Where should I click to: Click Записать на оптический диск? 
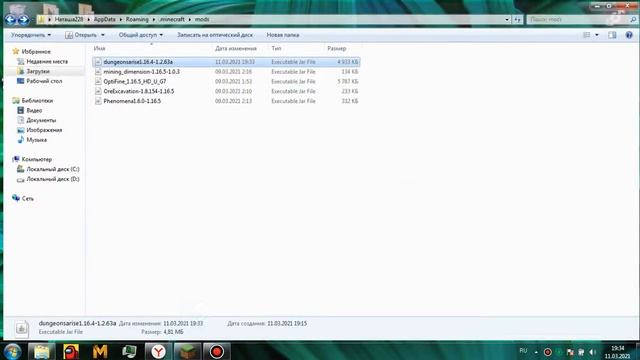point(215,35)
